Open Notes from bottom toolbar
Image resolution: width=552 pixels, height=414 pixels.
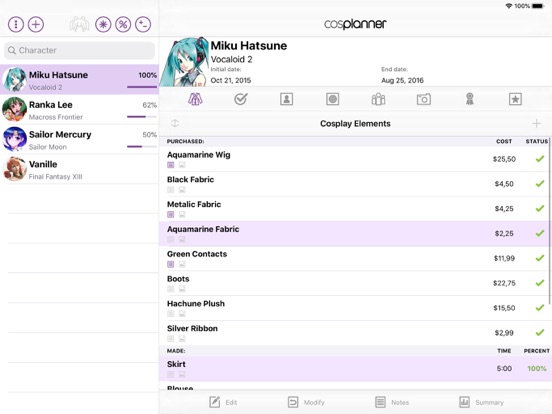[x=392, y=402]
